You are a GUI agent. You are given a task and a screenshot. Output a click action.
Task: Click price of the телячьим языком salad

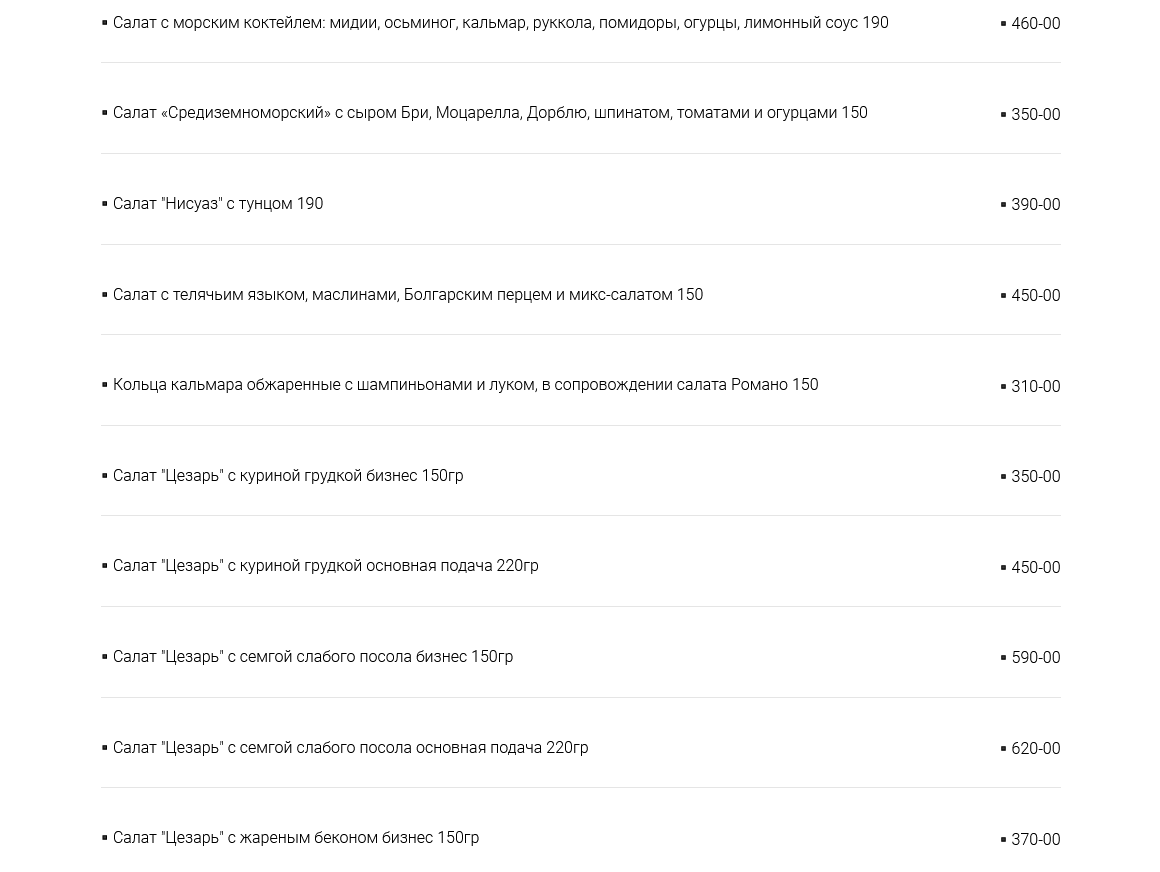click(1035, 296)
